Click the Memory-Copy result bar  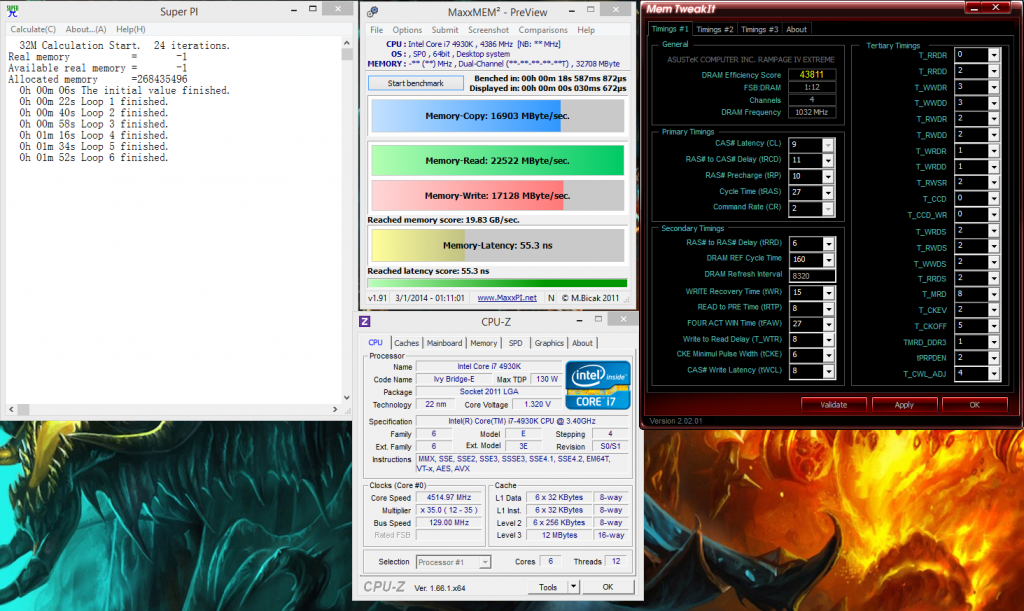[497, 116]
